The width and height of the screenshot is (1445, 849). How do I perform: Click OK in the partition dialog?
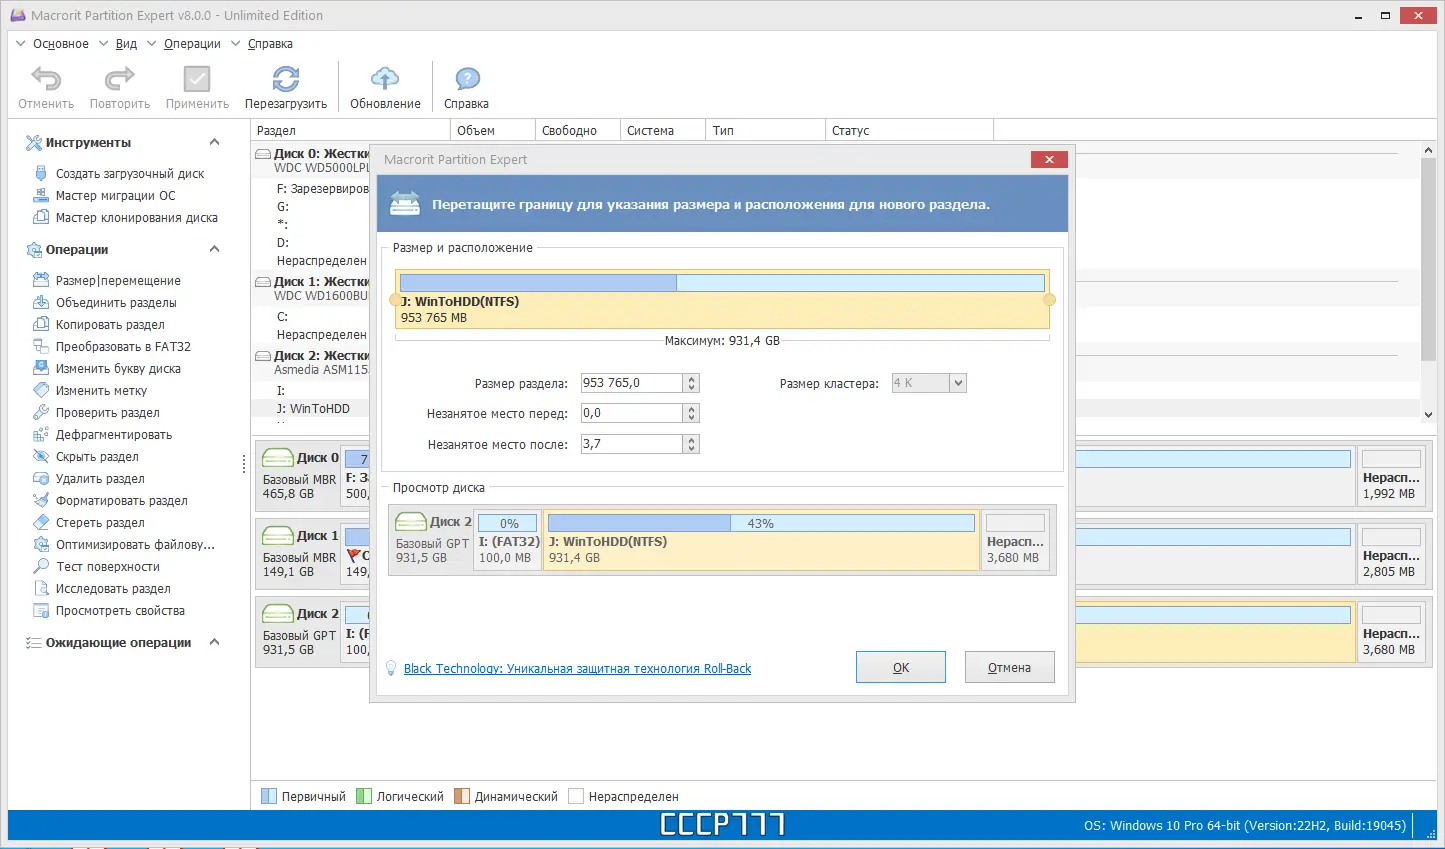tap(901, 667)
